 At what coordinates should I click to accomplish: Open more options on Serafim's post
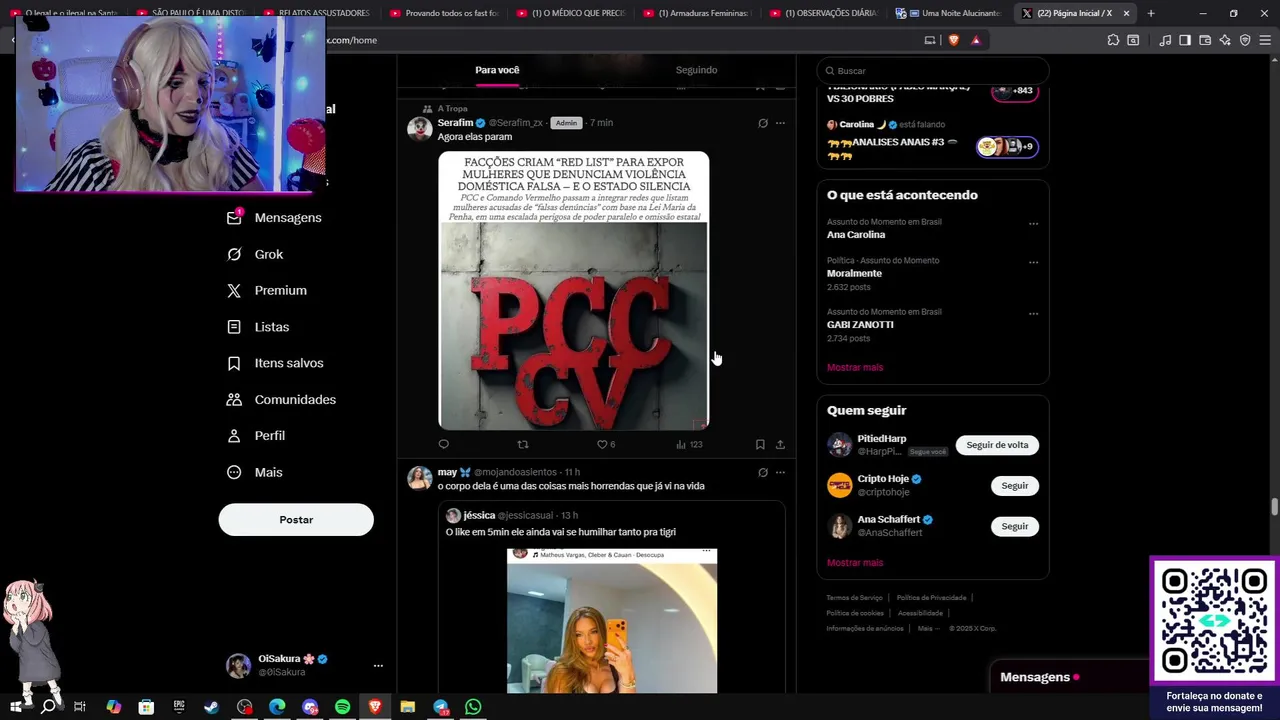tap(780, 123)
